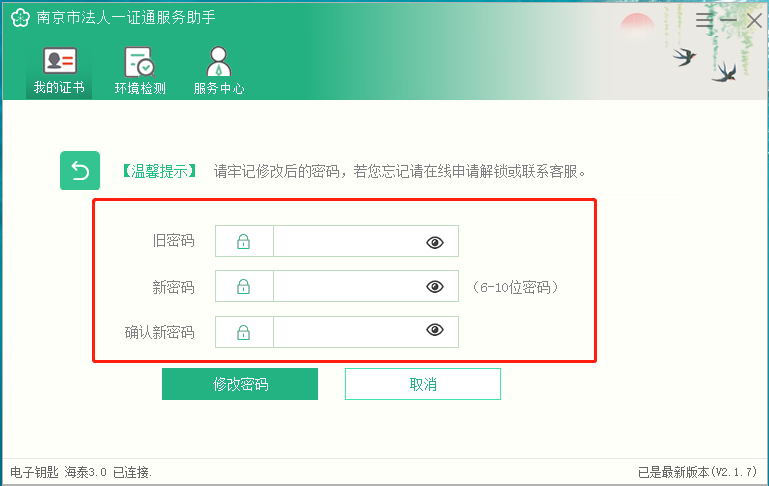Click the lock icon beside 确认新密码

click(x=244, y=333)
